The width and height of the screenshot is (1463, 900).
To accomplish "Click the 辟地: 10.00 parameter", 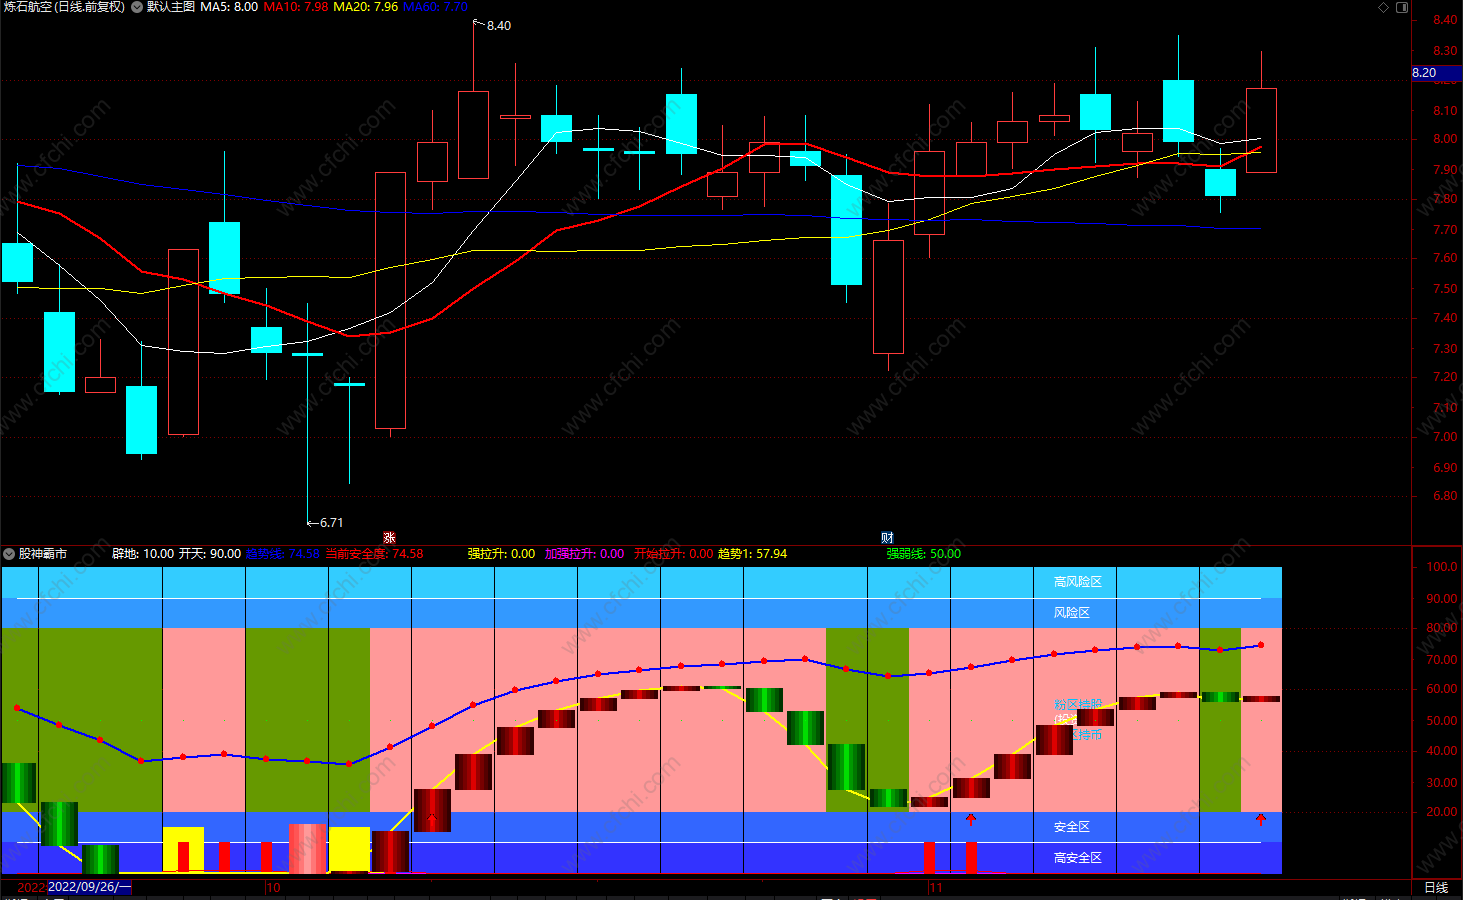I will [143, 554].
